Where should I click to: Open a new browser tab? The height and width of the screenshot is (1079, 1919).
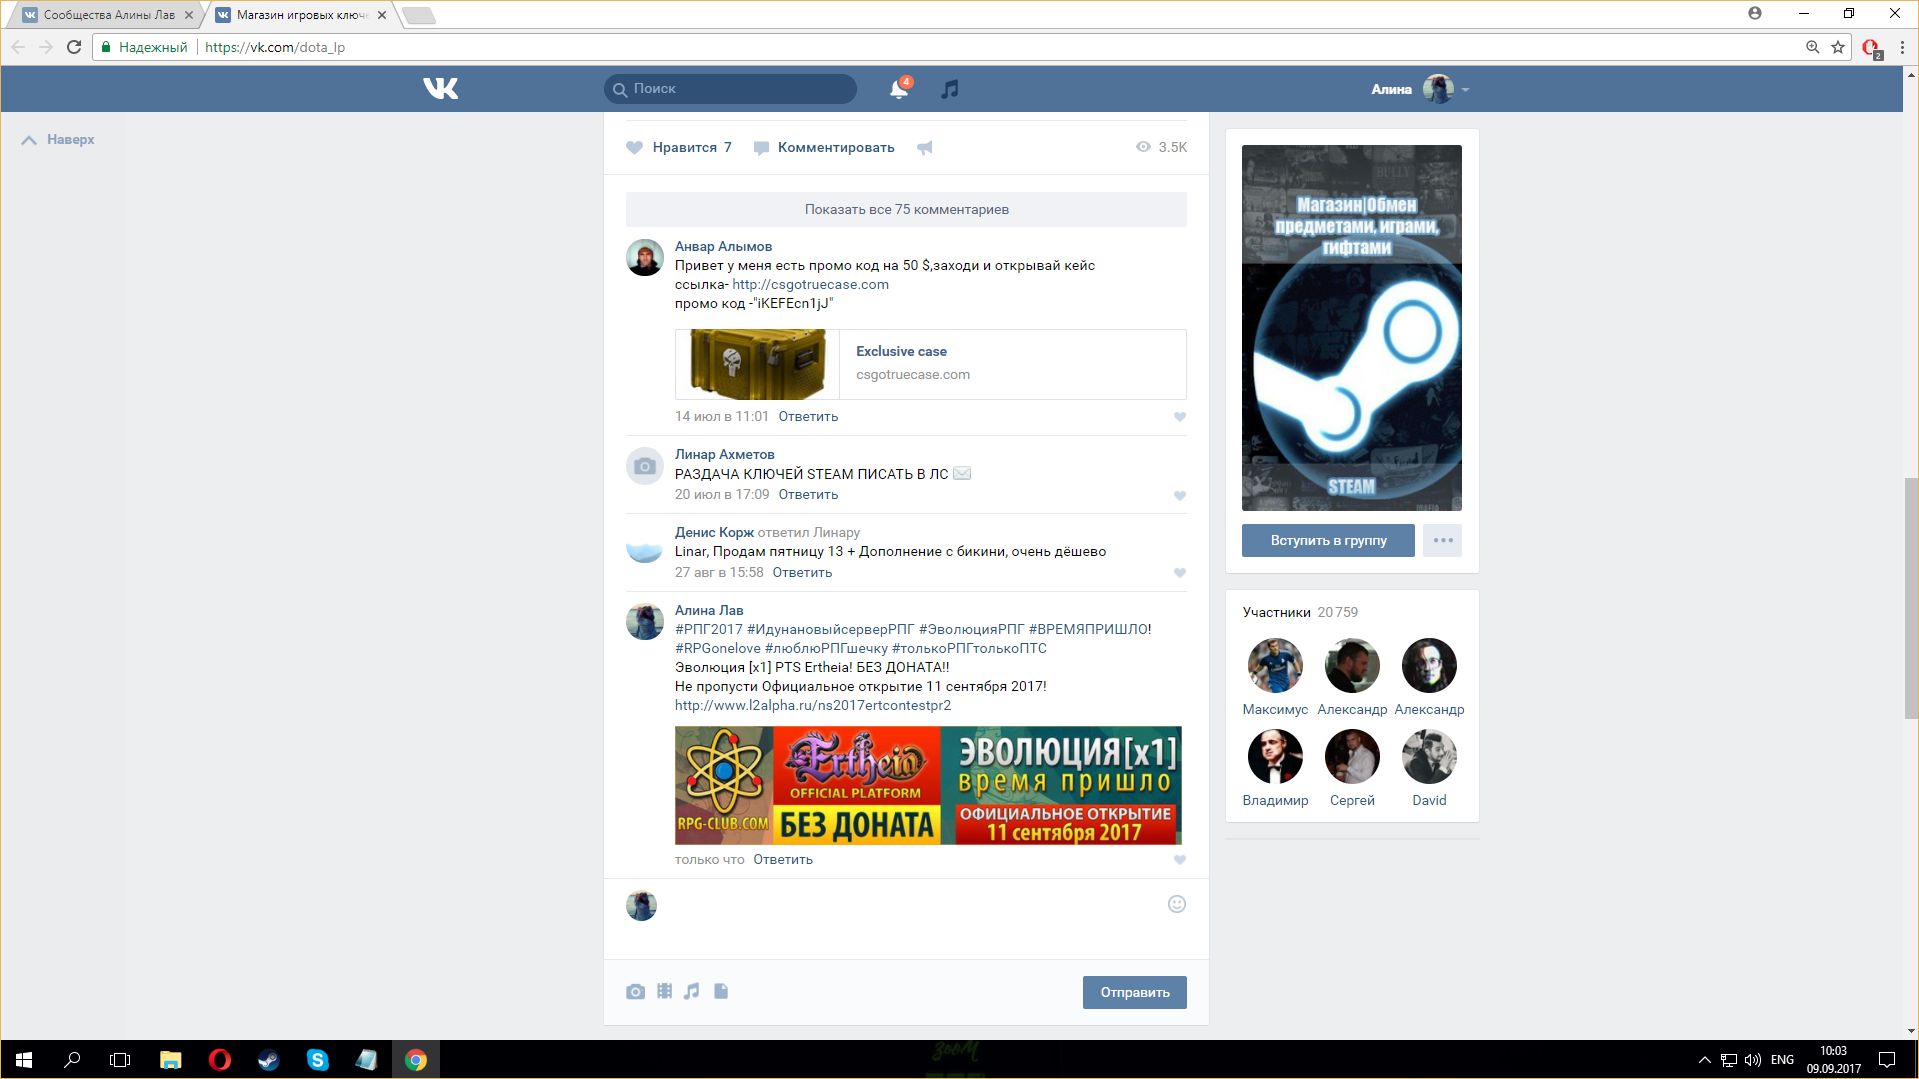(419, 15)
